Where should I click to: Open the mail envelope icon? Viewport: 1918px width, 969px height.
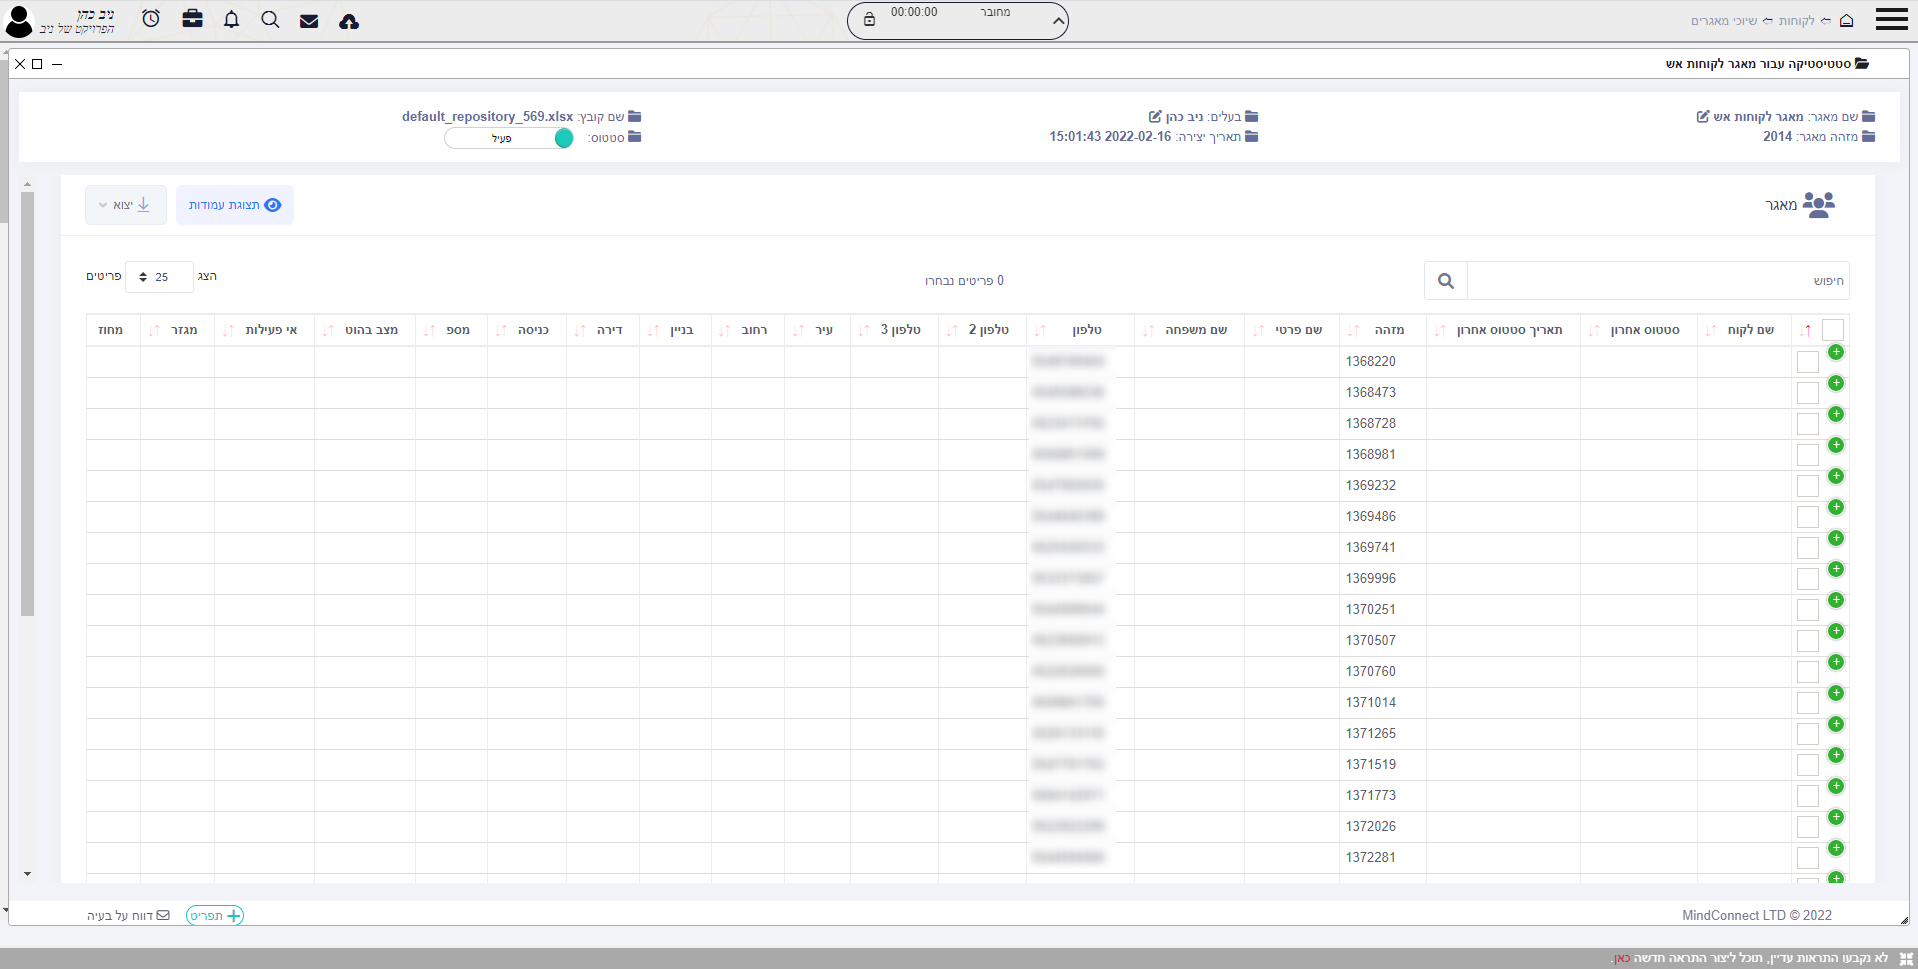(x=309, y=21)
